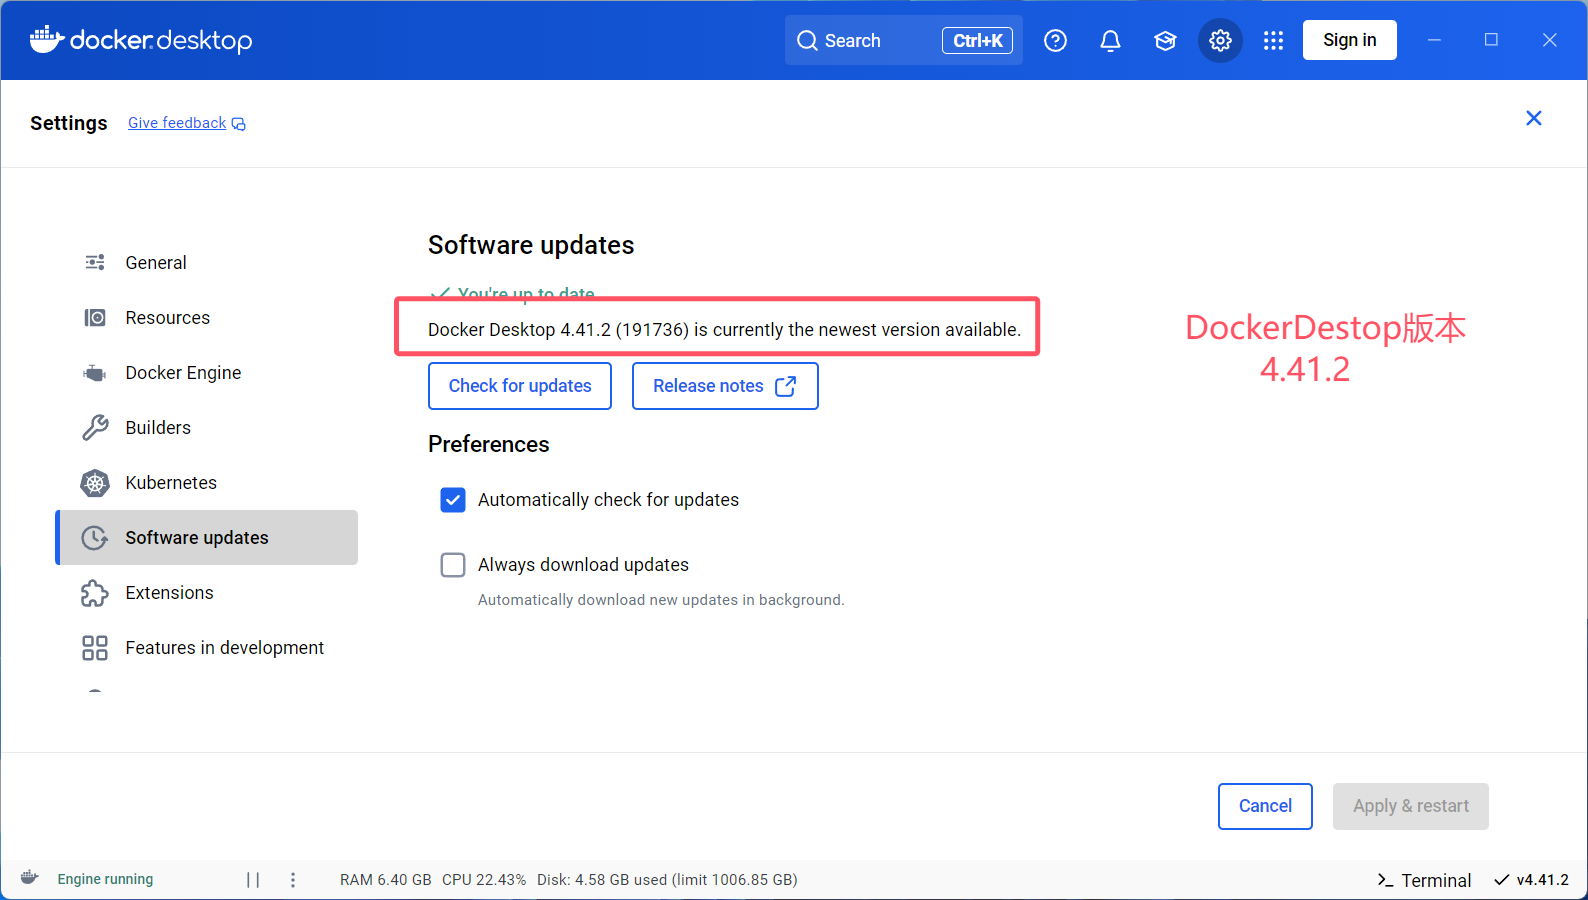1588x900 pixels.
Task: Open the Learning center graduation cap icon
Action: (1165, 40)
